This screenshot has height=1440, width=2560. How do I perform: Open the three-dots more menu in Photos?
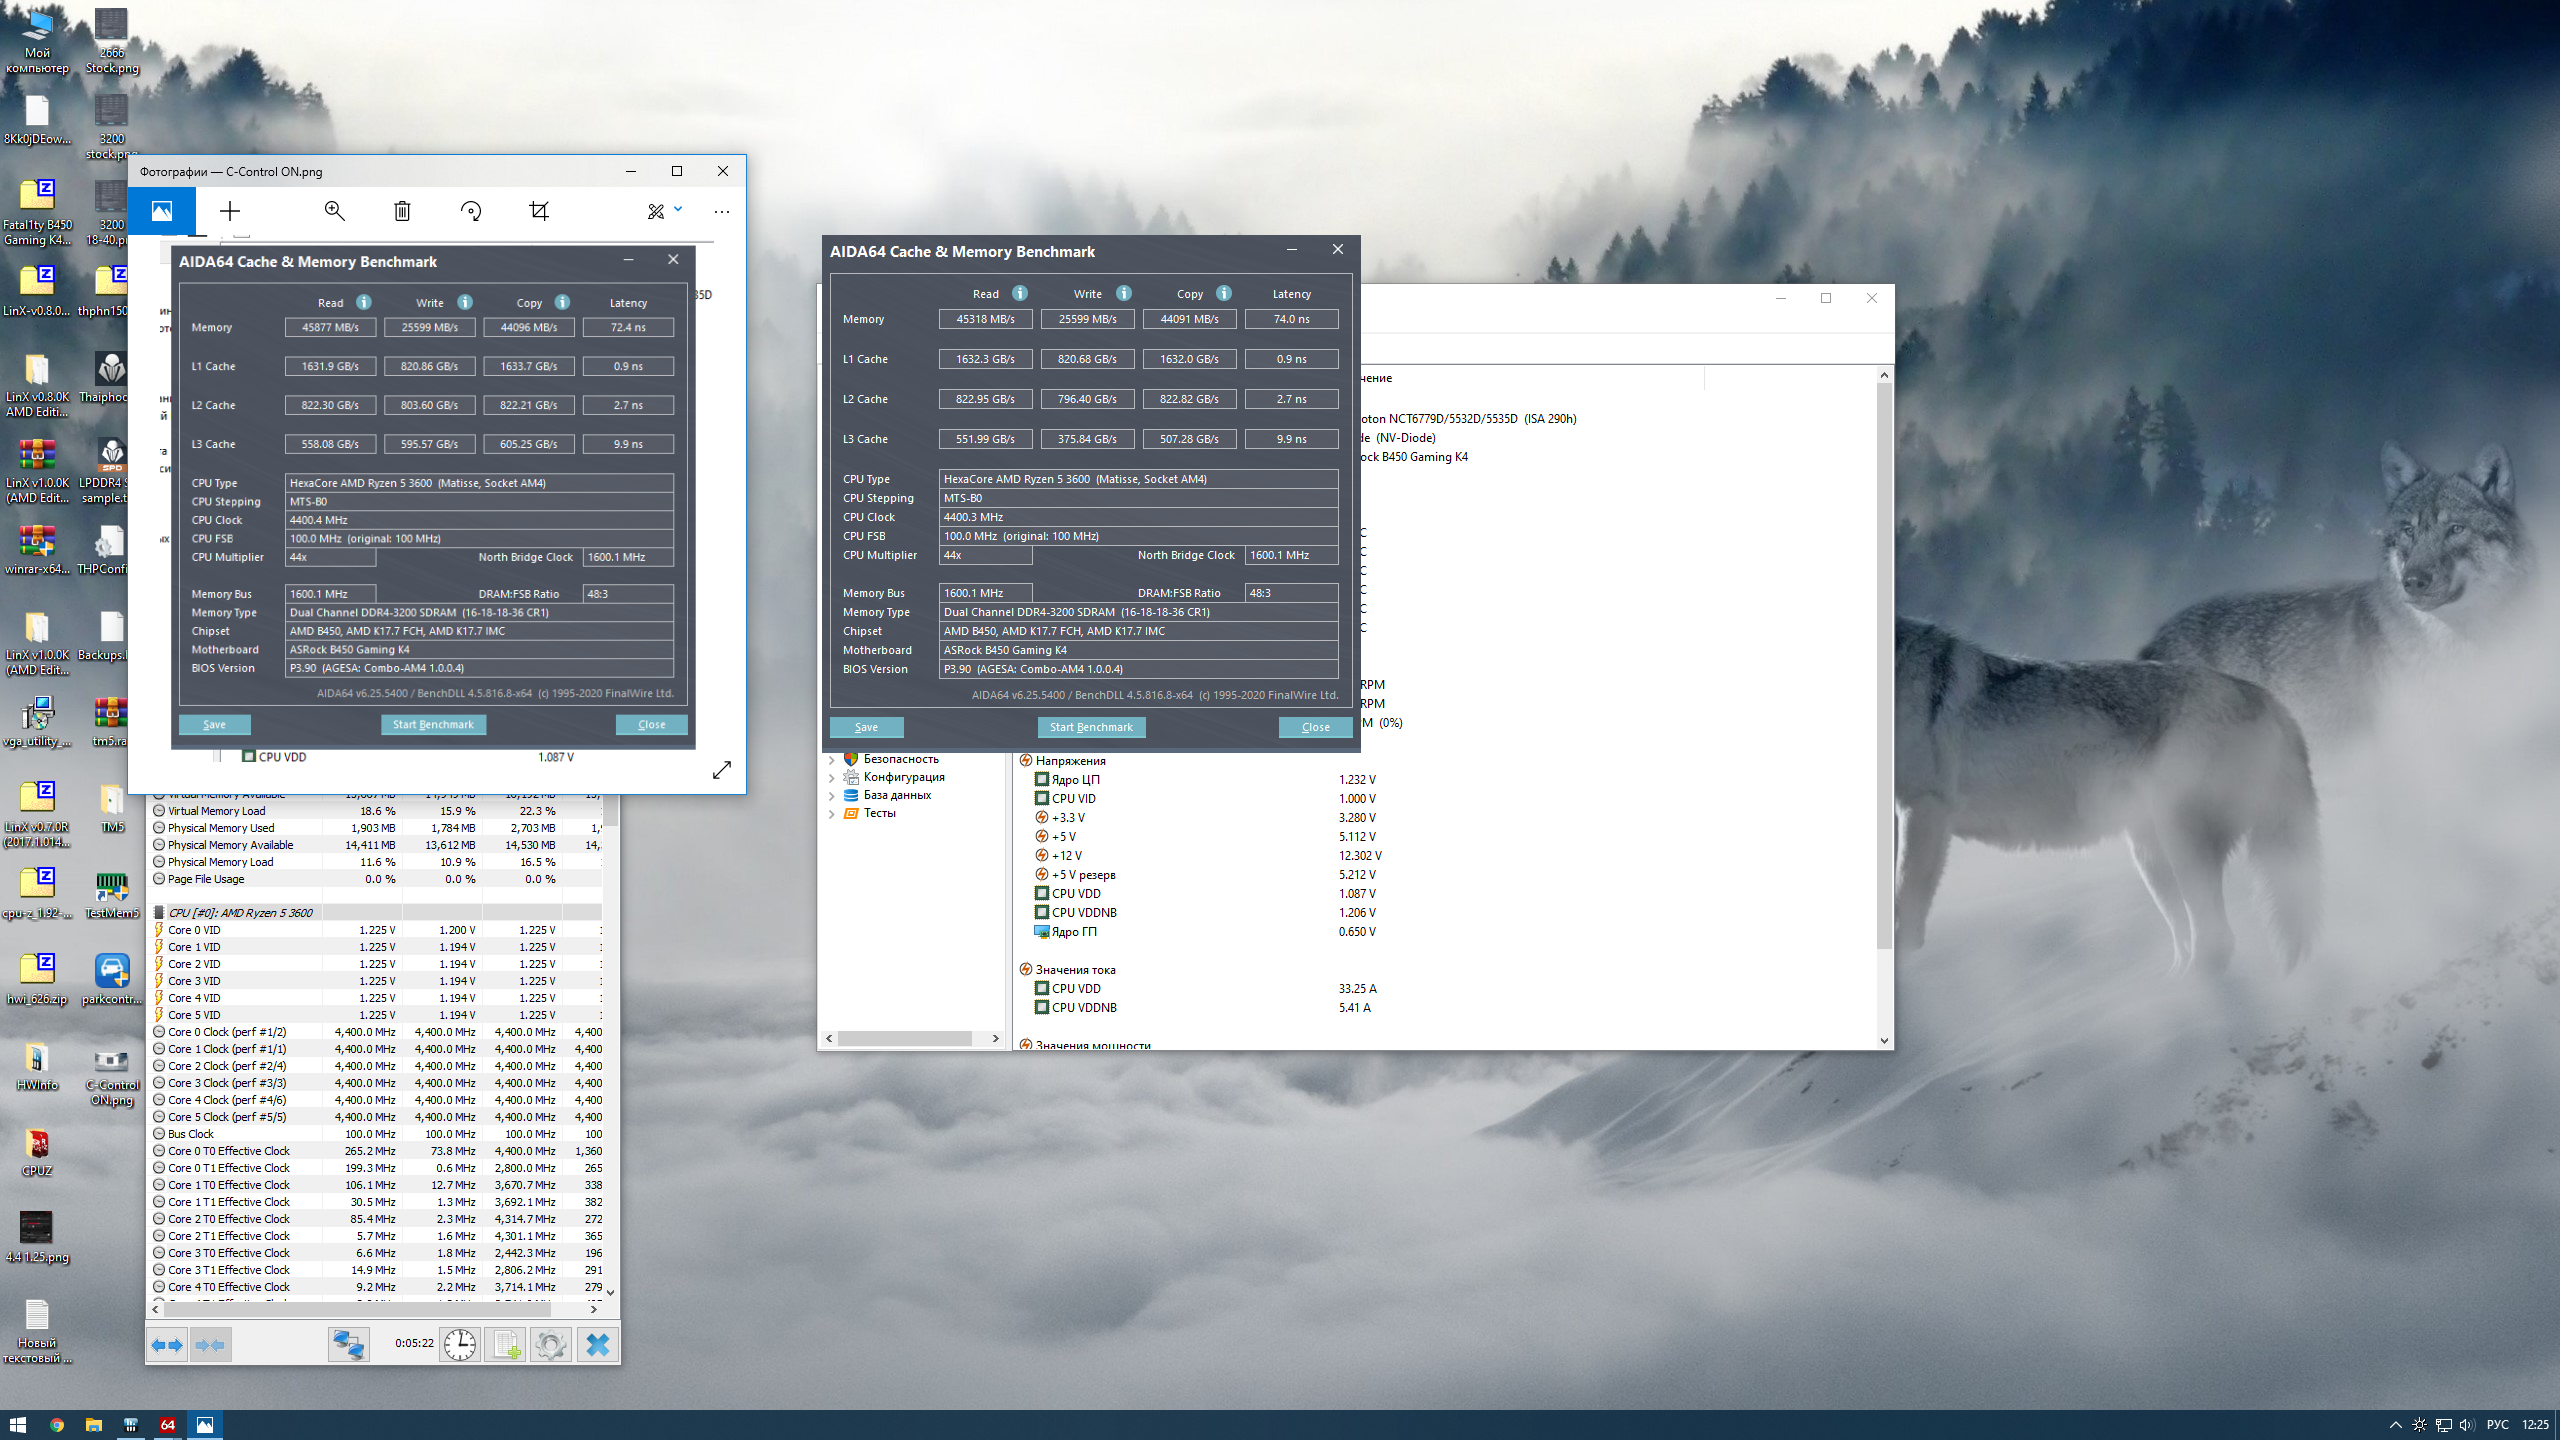722,211
